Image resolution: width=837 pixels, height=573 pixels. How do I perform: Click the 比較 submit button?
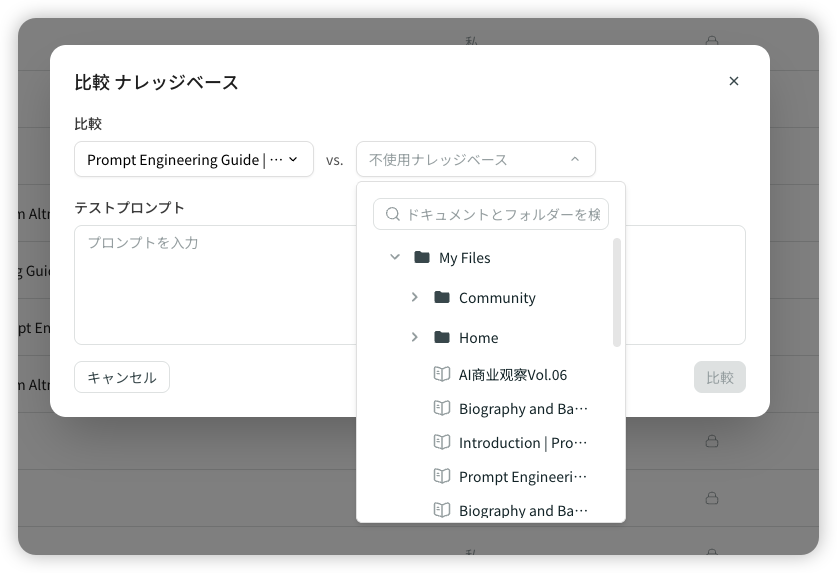pyautogui.click(x=719, y=377)
